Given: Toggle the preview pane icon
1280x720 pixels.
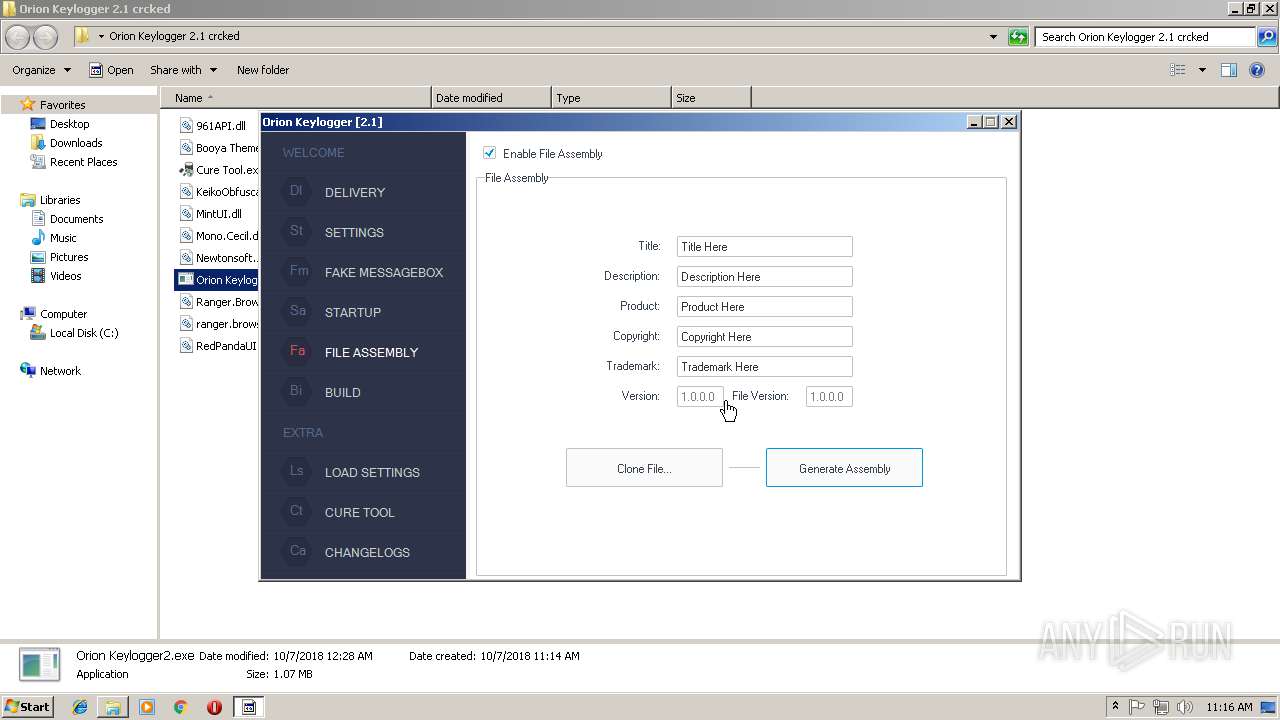Looking at the screenshot, I should click(1229, 70).
